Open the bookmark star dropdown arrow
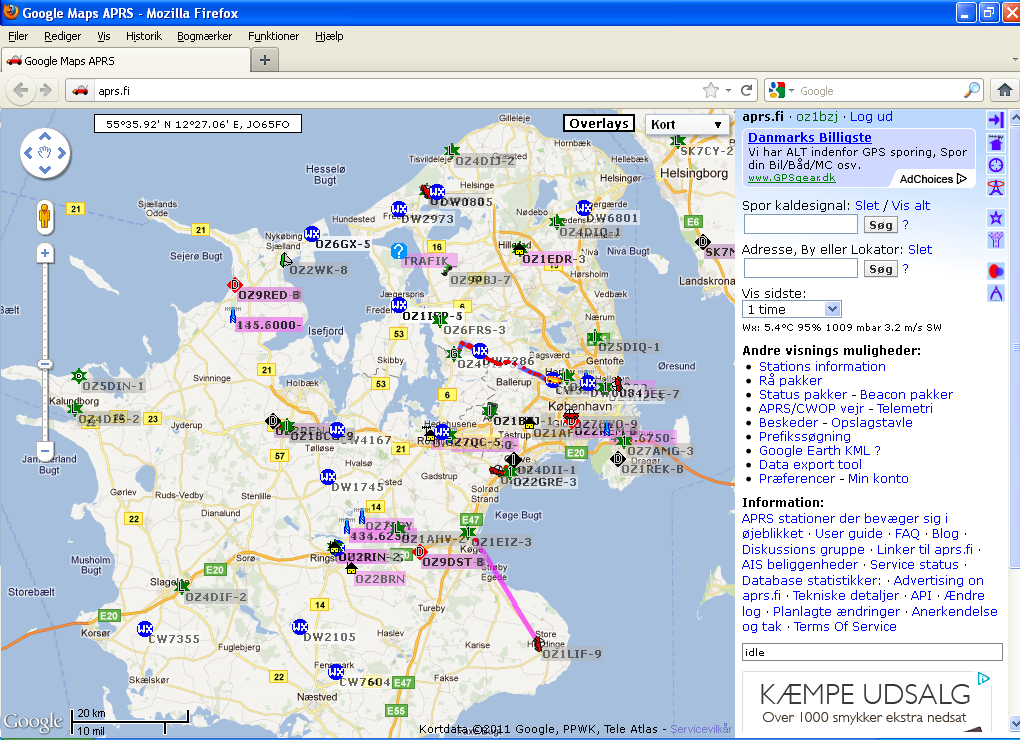Viewport: 1020px width, 740px height. (x=729, y=90)
